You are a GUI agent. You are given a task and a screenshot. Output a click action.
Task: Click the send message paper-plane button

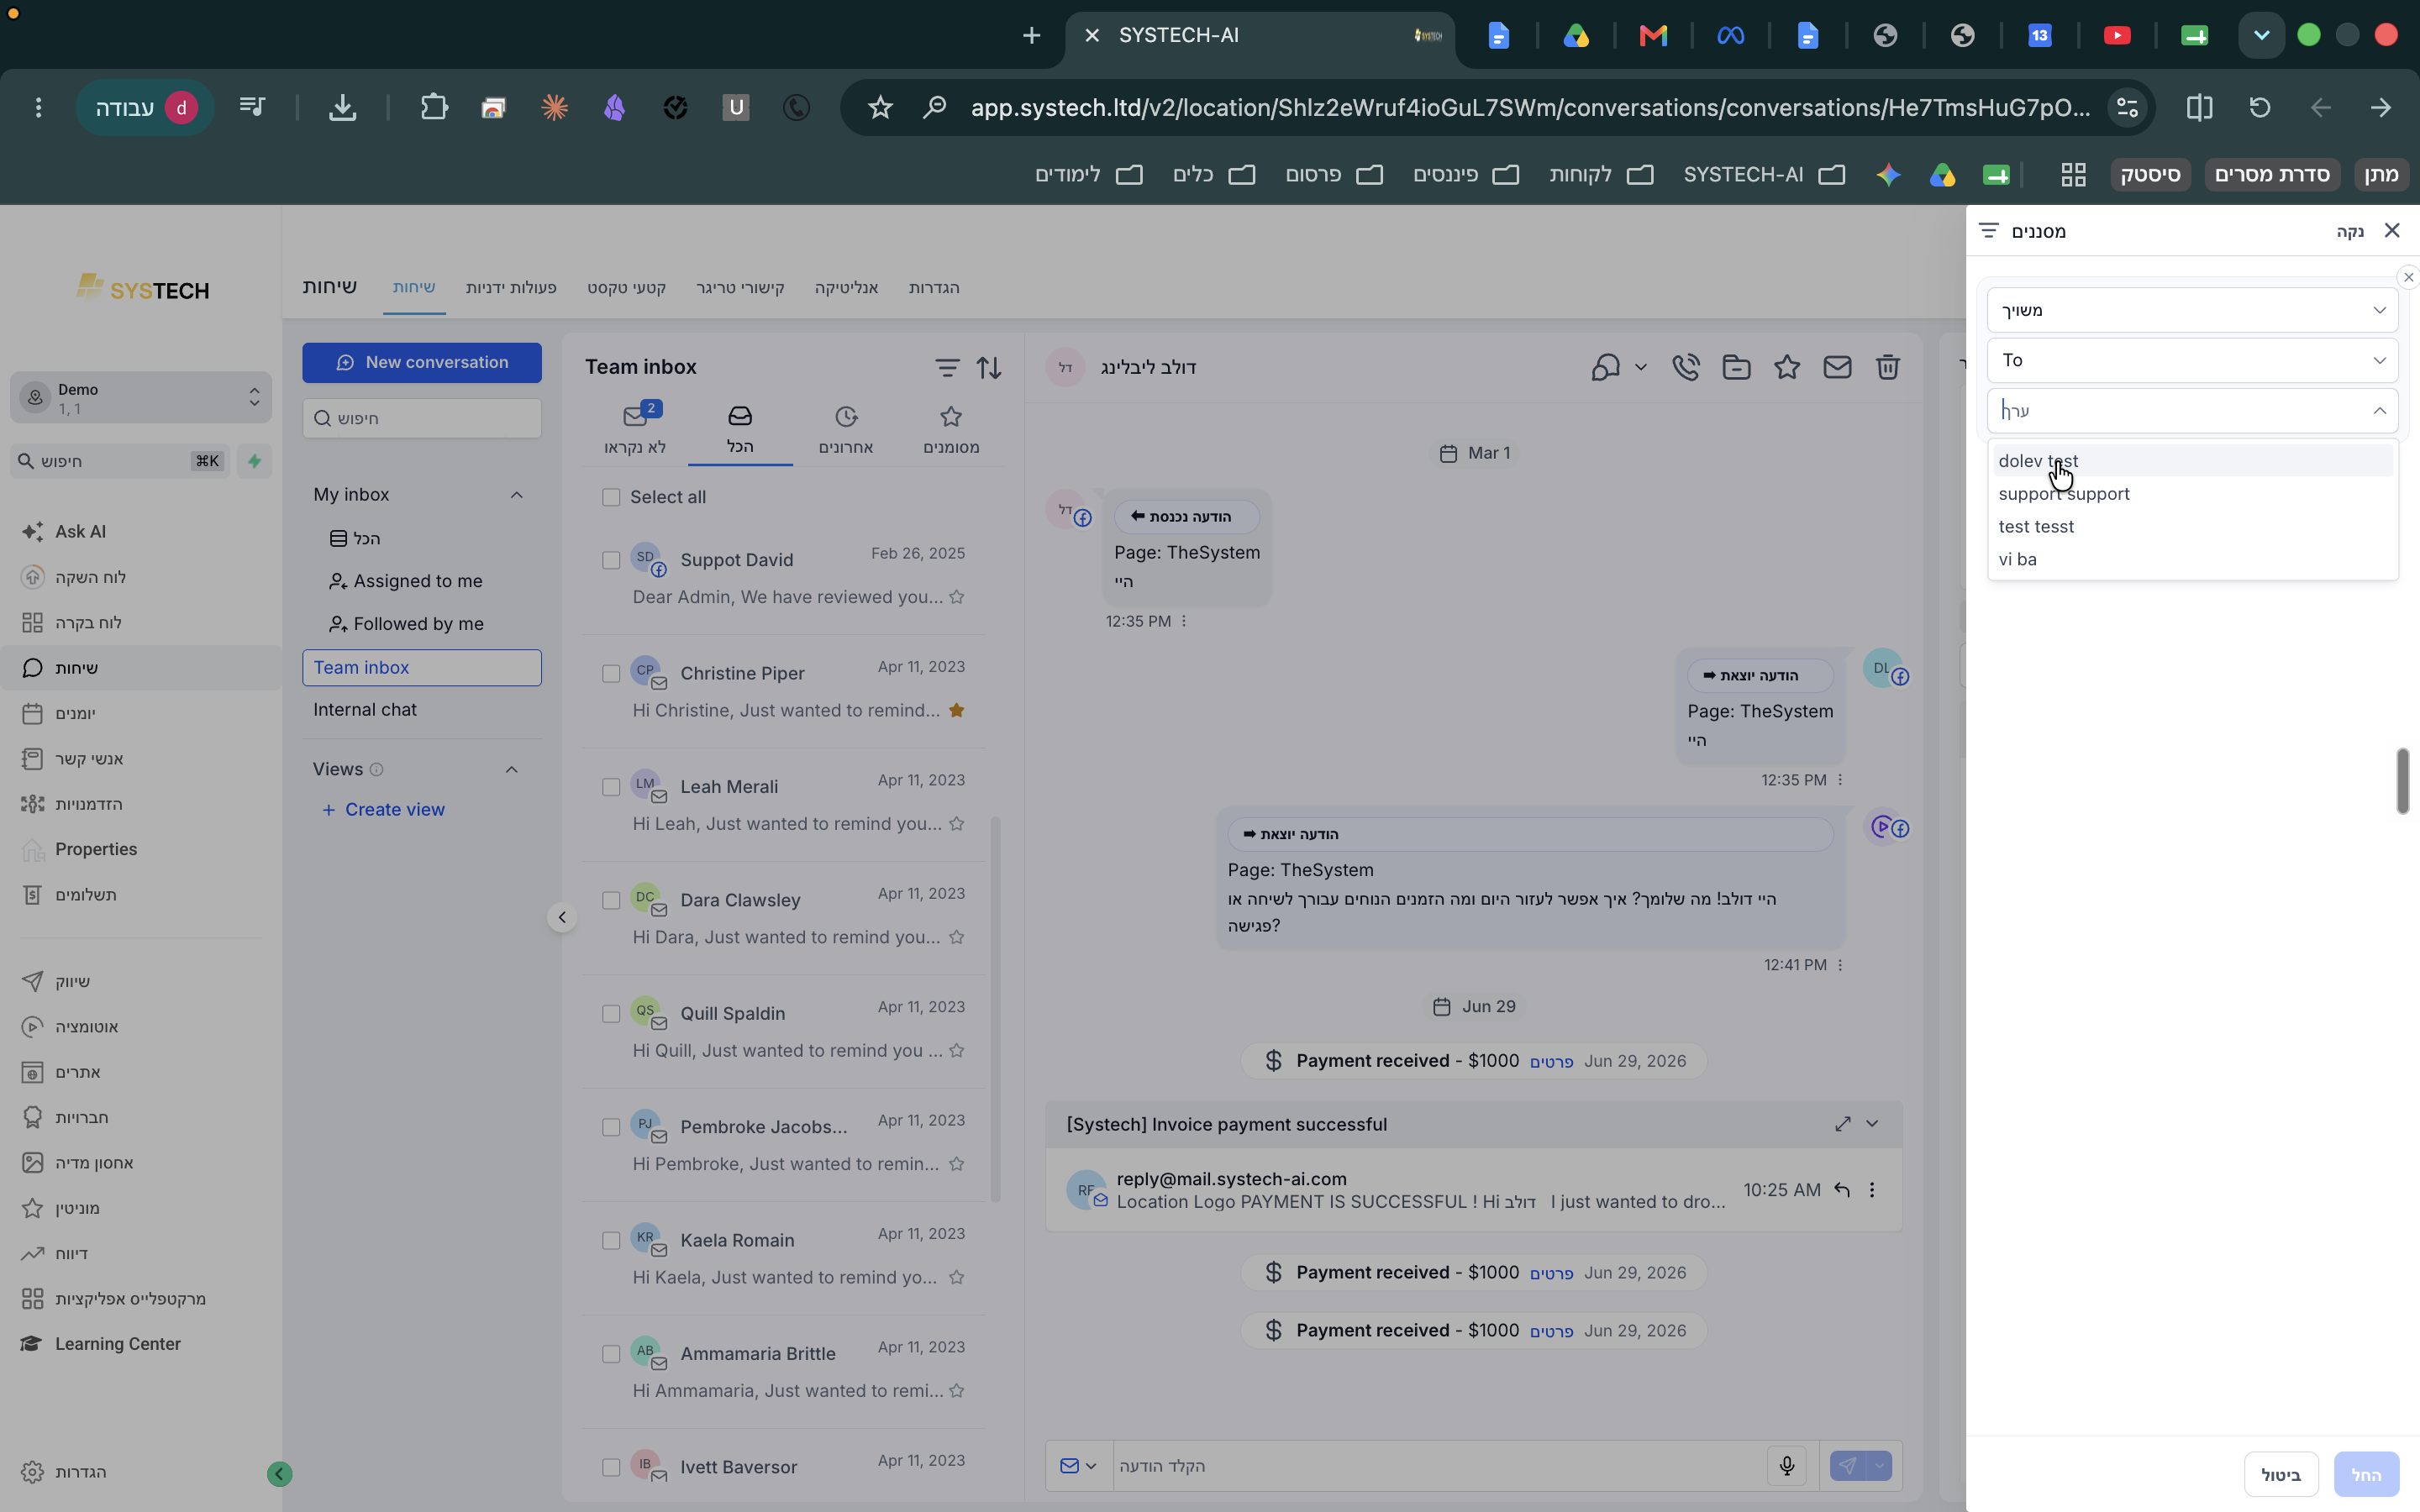coord(1847,1466)
